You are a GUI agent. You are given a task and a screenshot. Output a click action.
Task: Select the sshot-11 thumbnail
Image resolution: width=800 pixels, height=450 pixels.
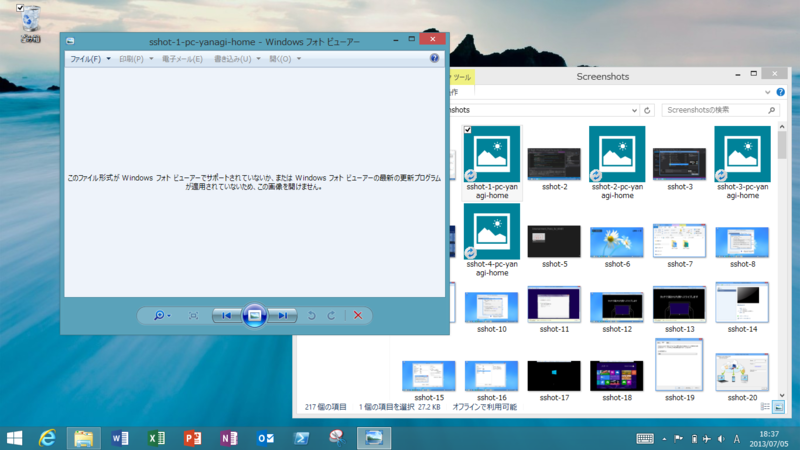click(x=554, y=305)
